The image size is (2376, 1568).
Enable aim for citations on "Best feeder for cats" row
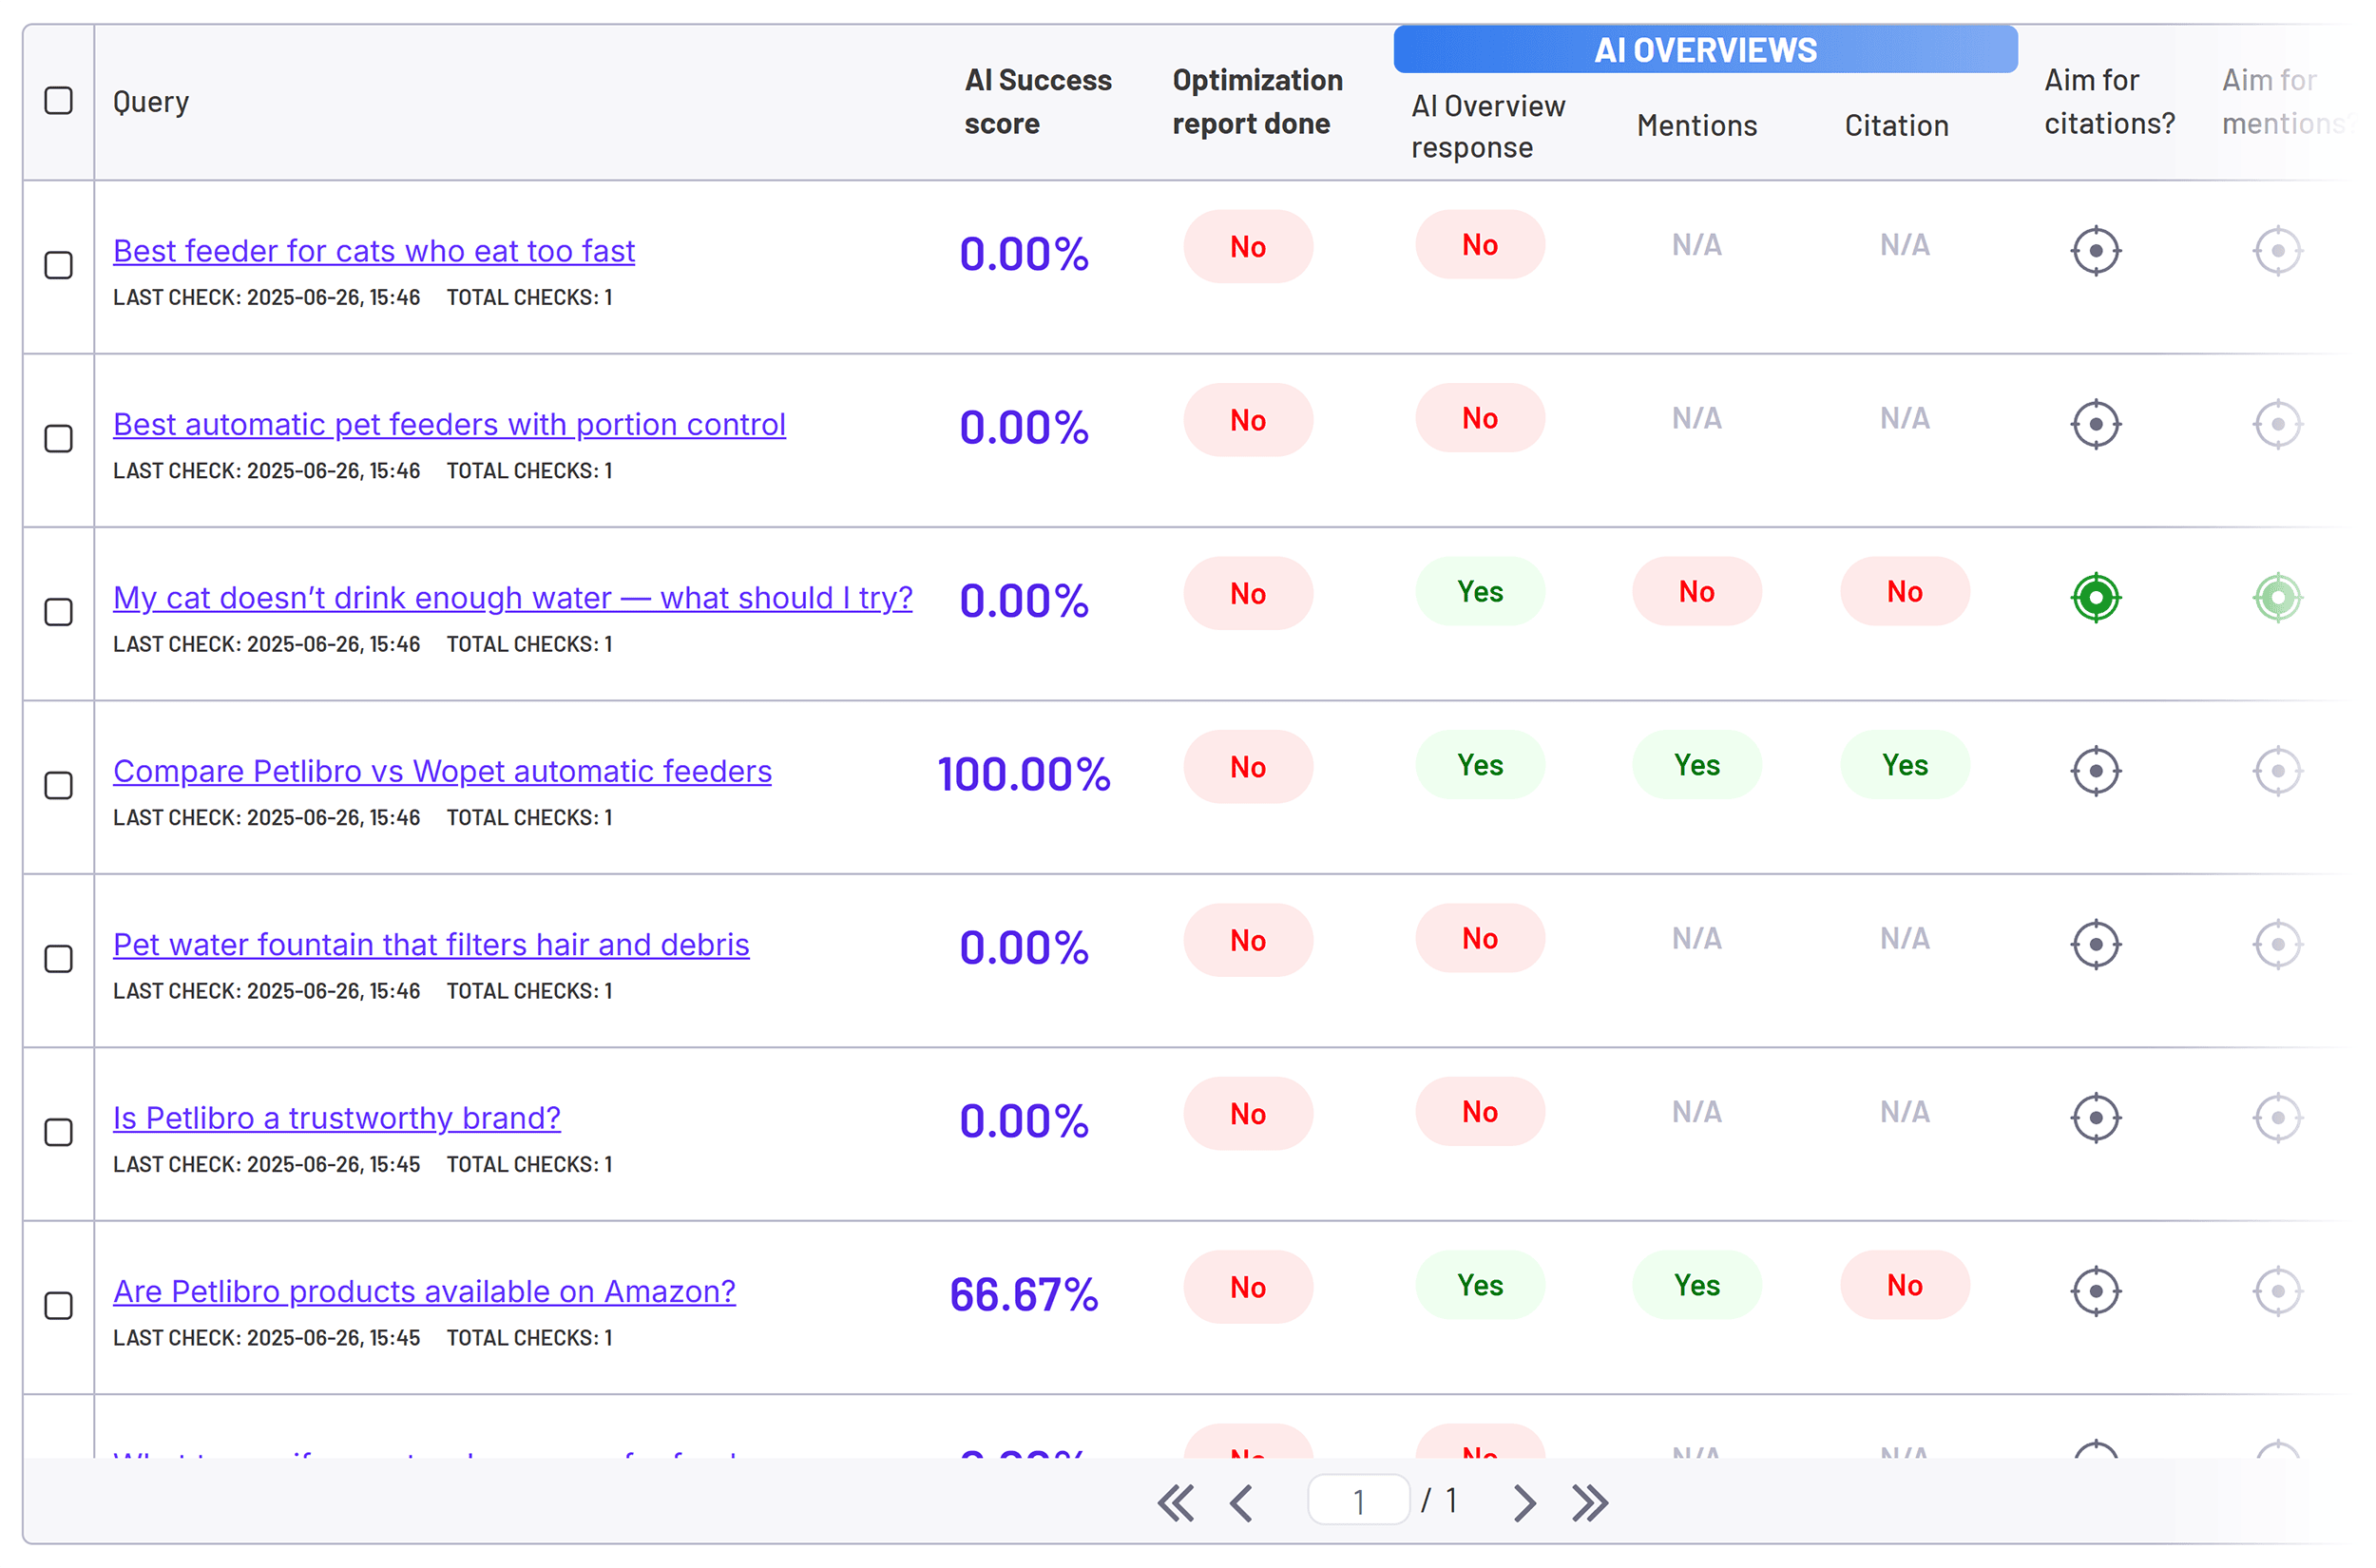click(2096, 251)
